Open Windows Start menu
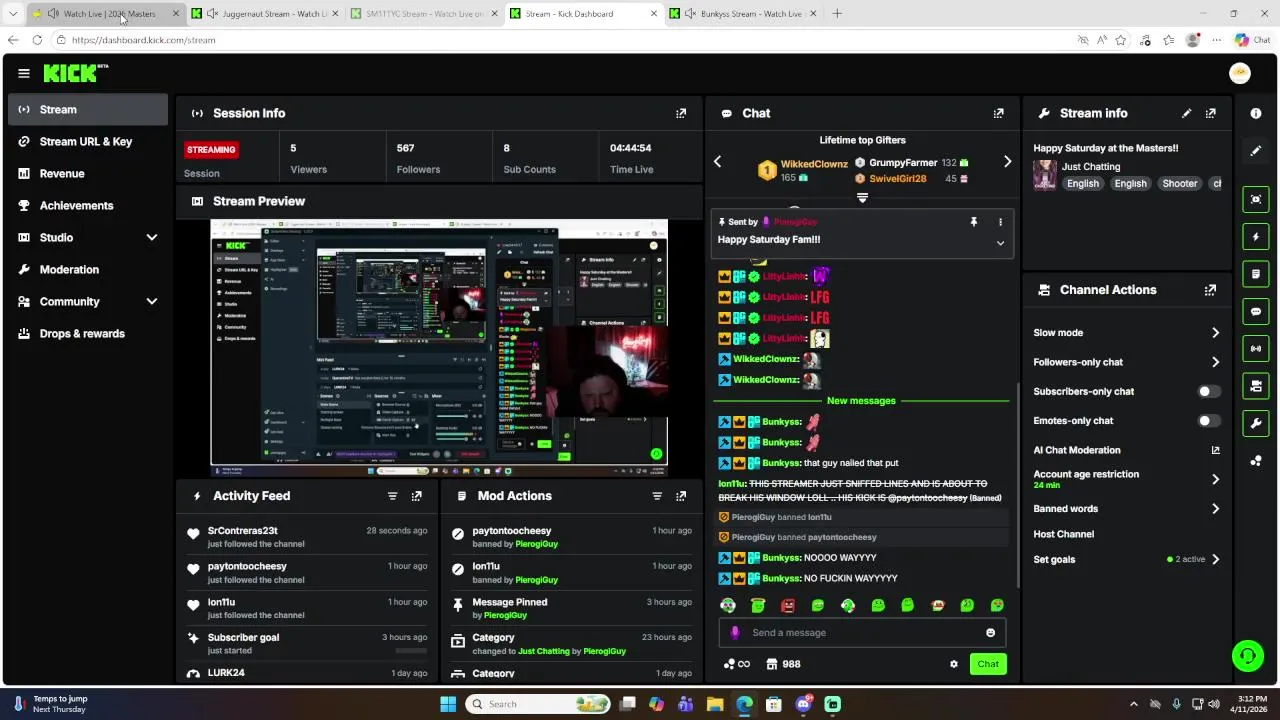Image resolution: width=1280 pixels, height=720 pixels. [448, 704]
